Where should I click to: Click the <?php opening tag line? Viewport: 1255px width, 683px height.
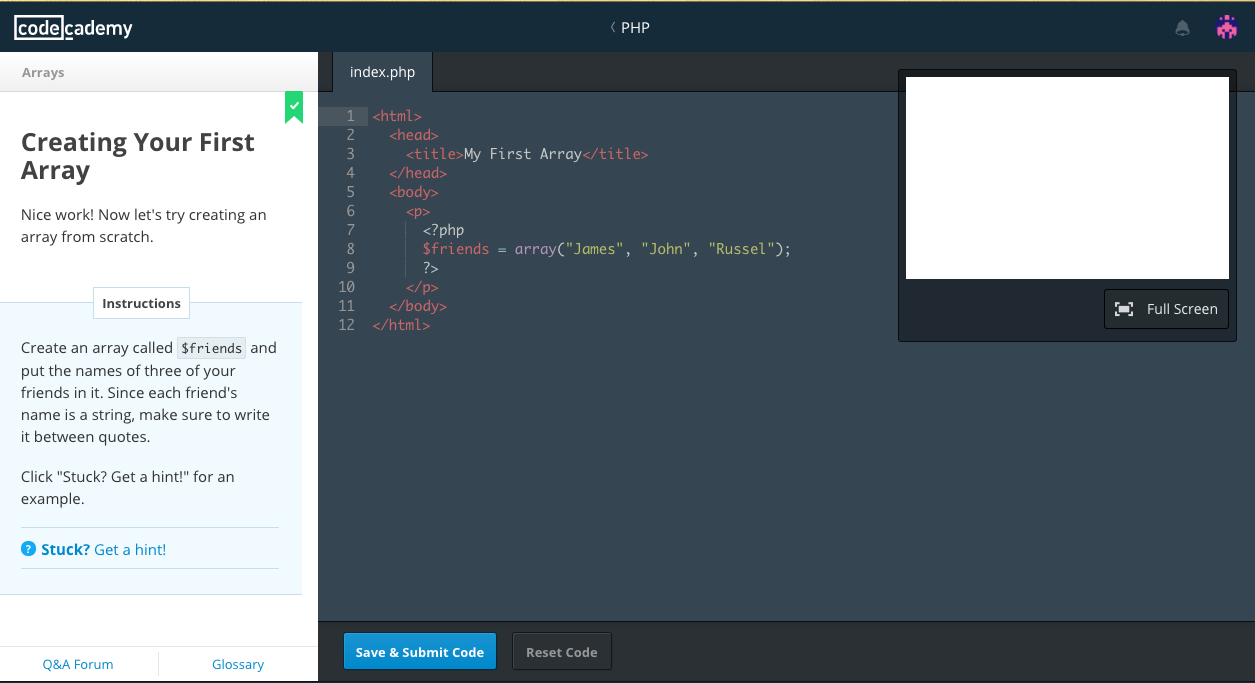(x=444, y=230)
